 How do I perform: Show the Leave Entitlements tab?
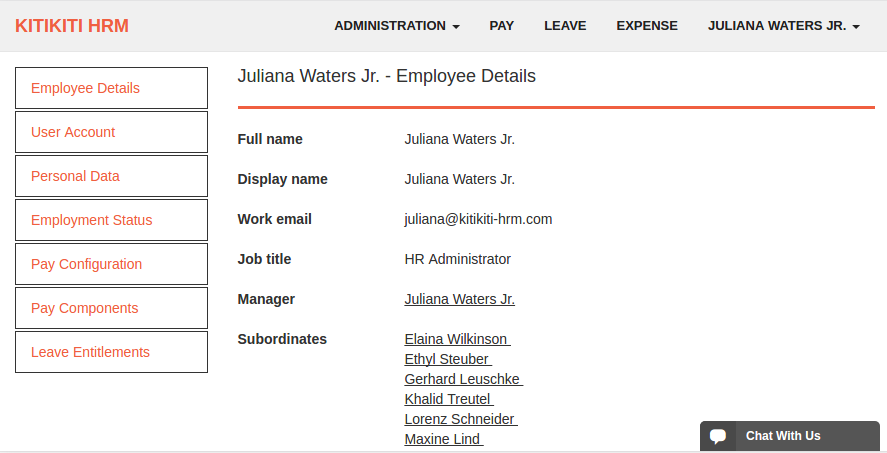tap(111, 352)
